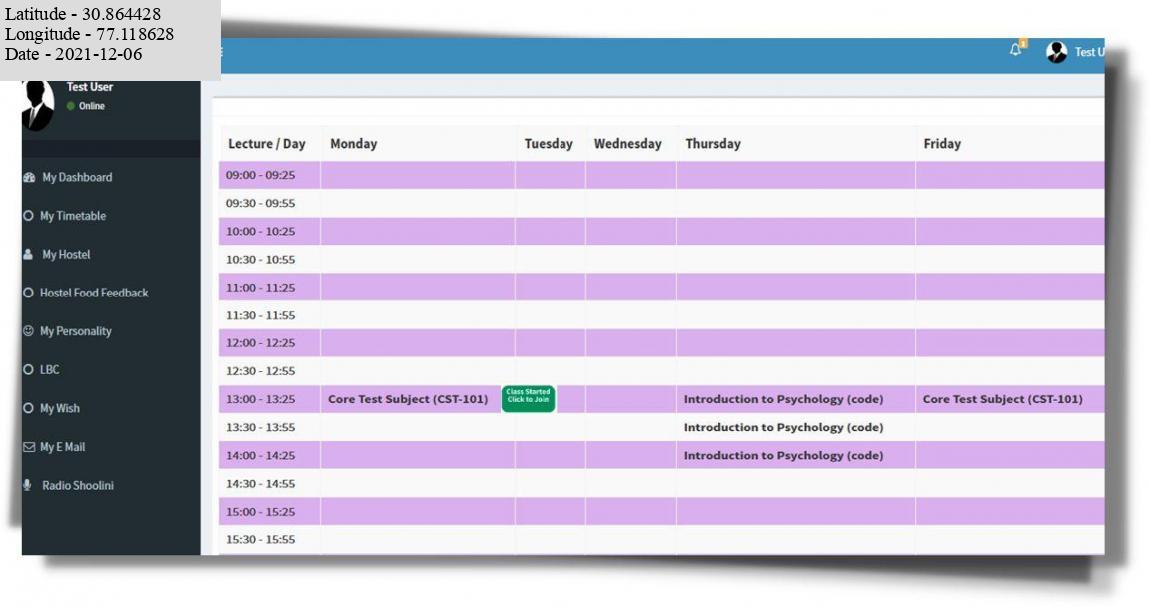
Task: Click the Friday column header
Action: tap(942, 144)
